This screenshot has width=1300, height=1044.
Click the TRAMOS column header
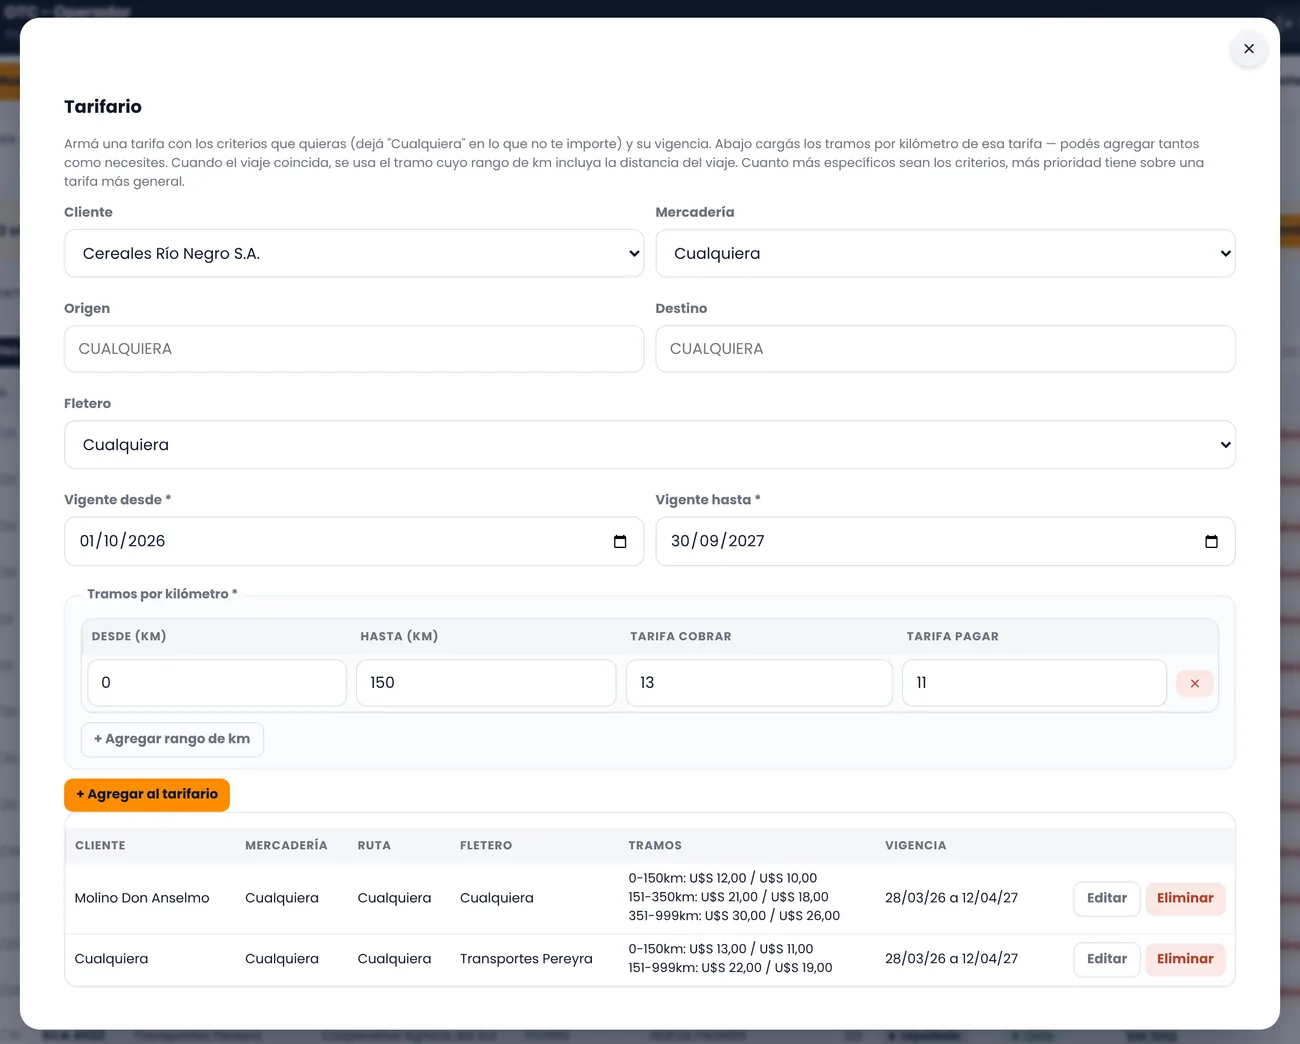[655, 846]
